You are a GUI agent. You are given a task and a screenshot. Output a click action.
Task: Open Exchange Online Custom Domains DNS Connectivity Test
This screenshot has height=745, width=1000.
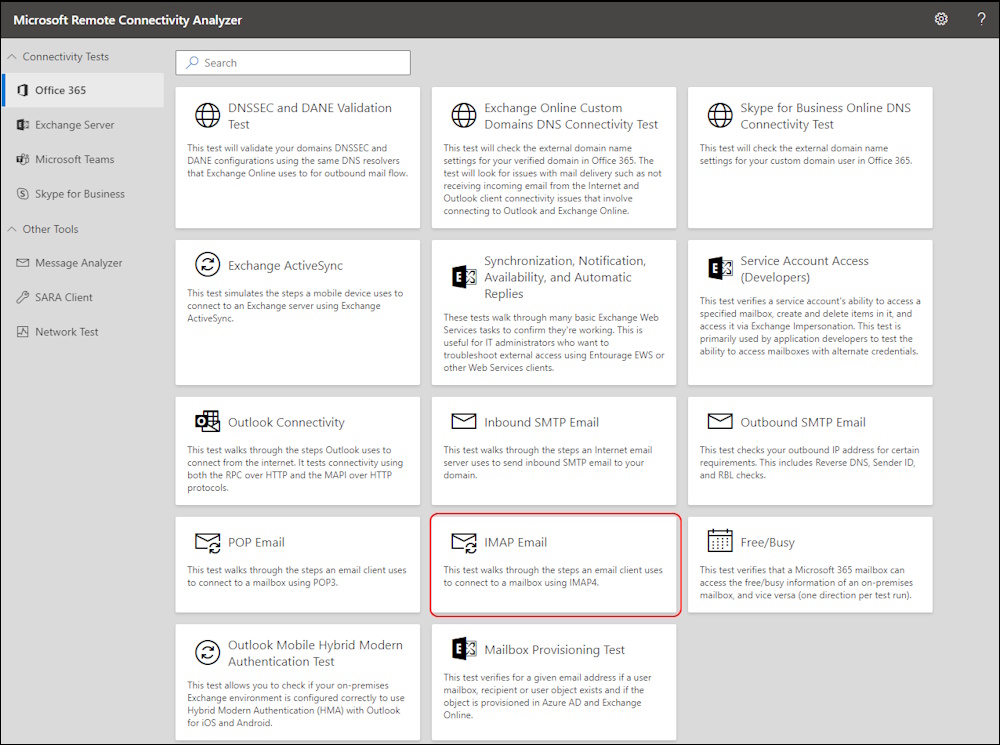click(x=571, y=116)
